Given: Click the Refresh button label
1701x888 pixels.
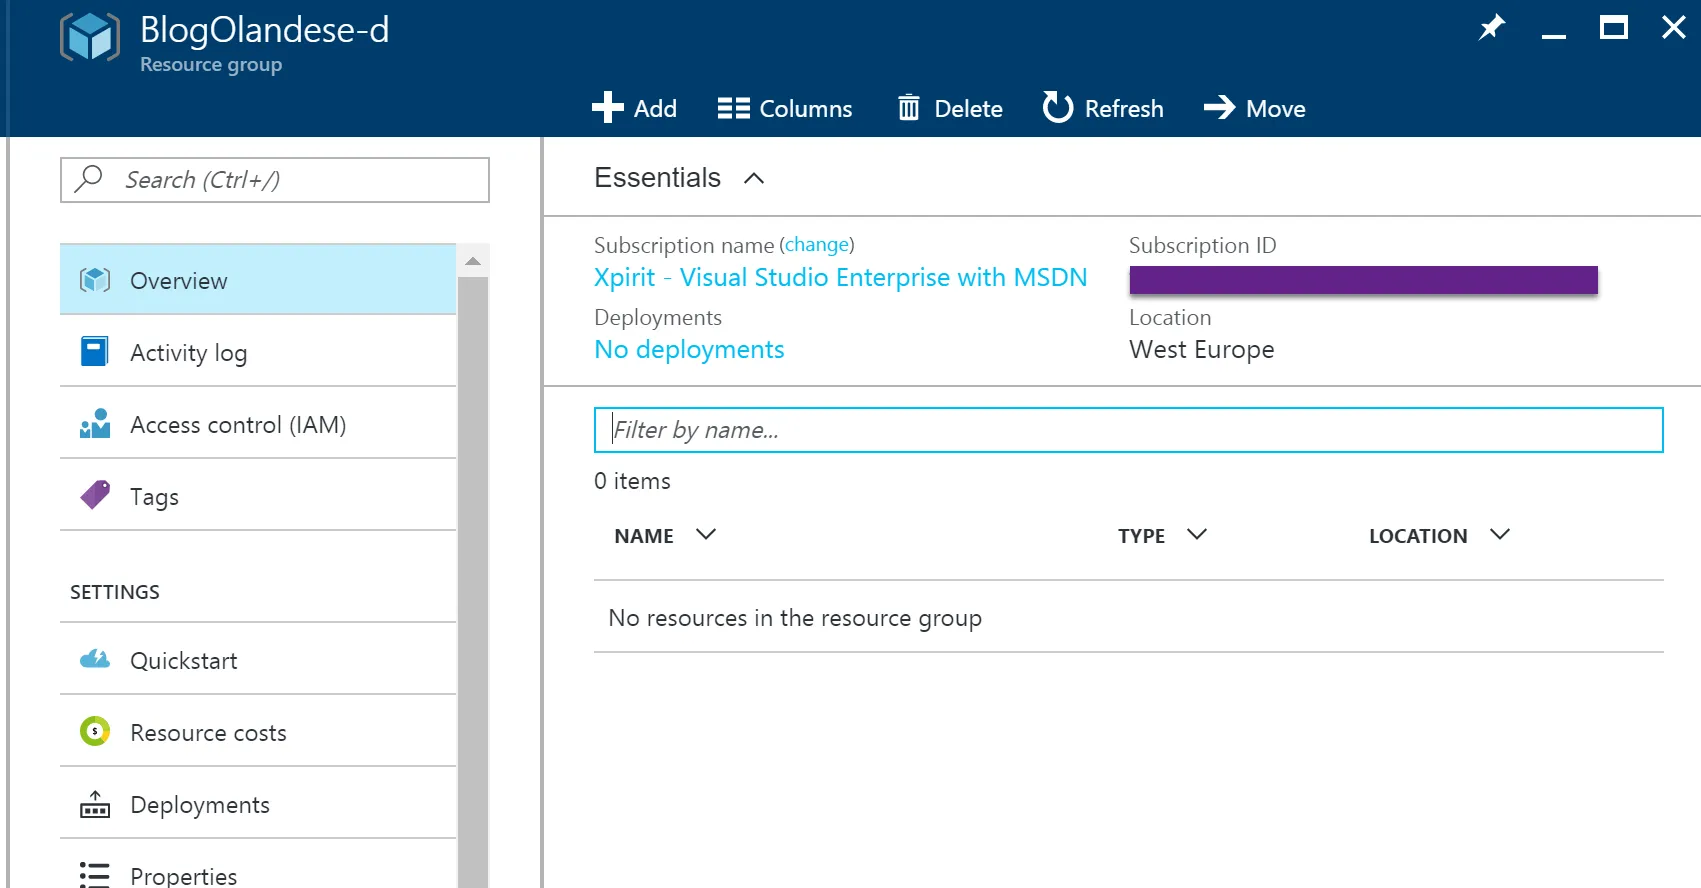Looking at the screenshot, I should pos(1124,108).
